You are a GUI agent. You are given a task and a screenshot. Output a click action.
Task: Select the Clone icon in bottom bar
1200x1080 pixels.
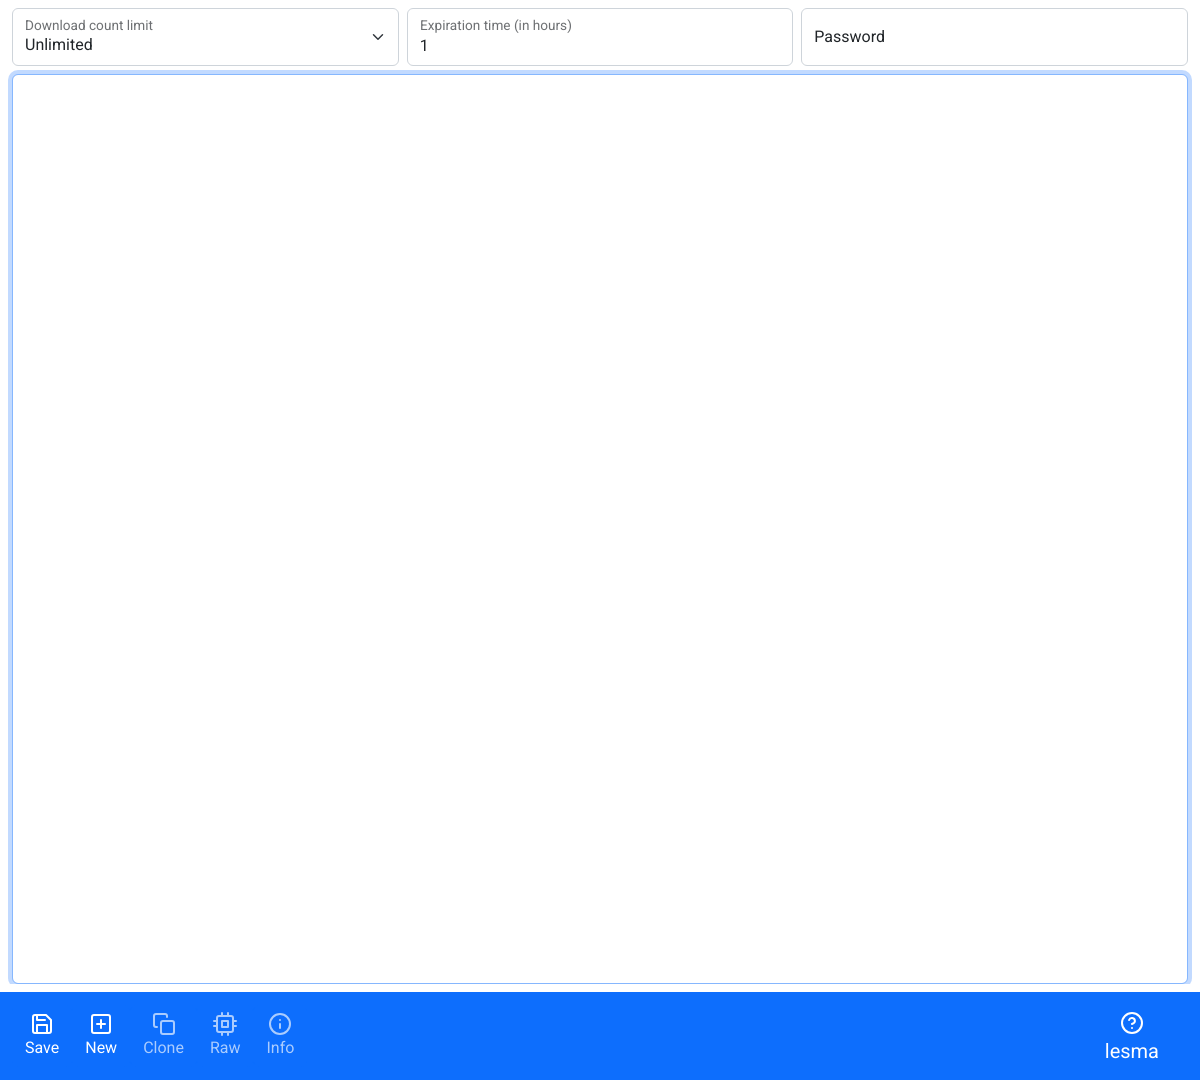163,1024
